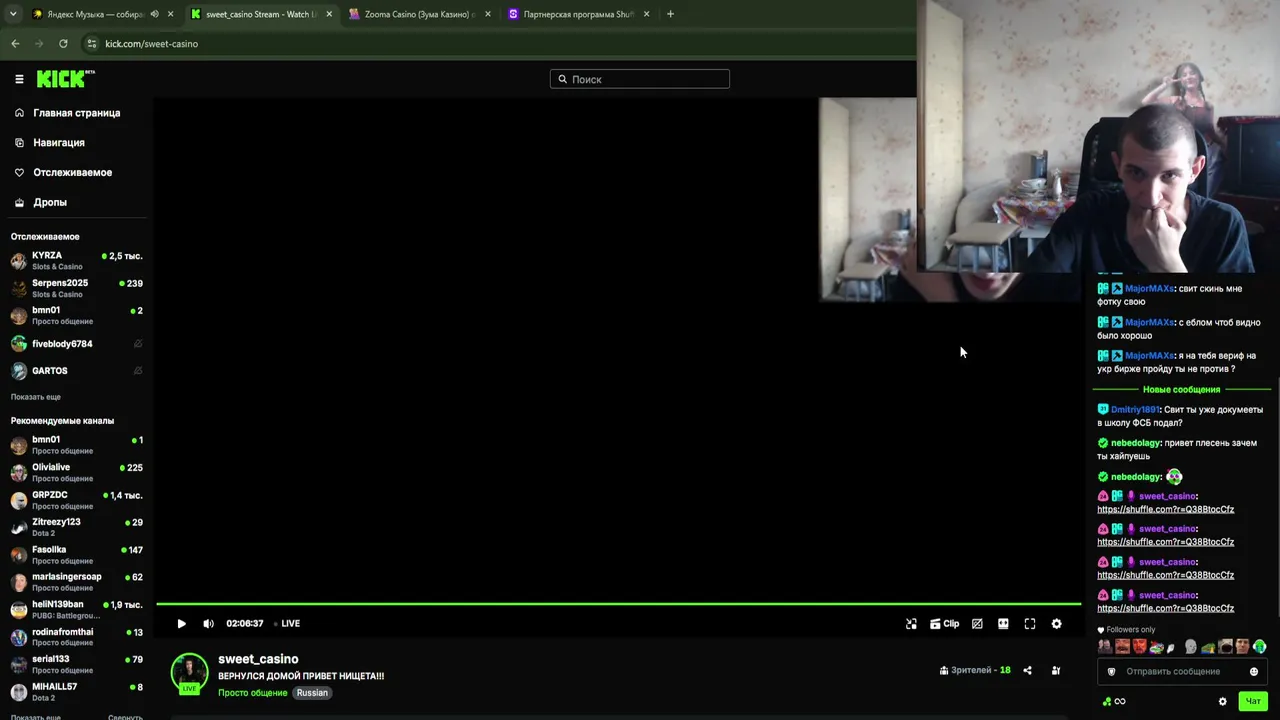Viewport: 1280px width, 720px height.
Task: Mute the stream volume
Action: coord(208,624)
